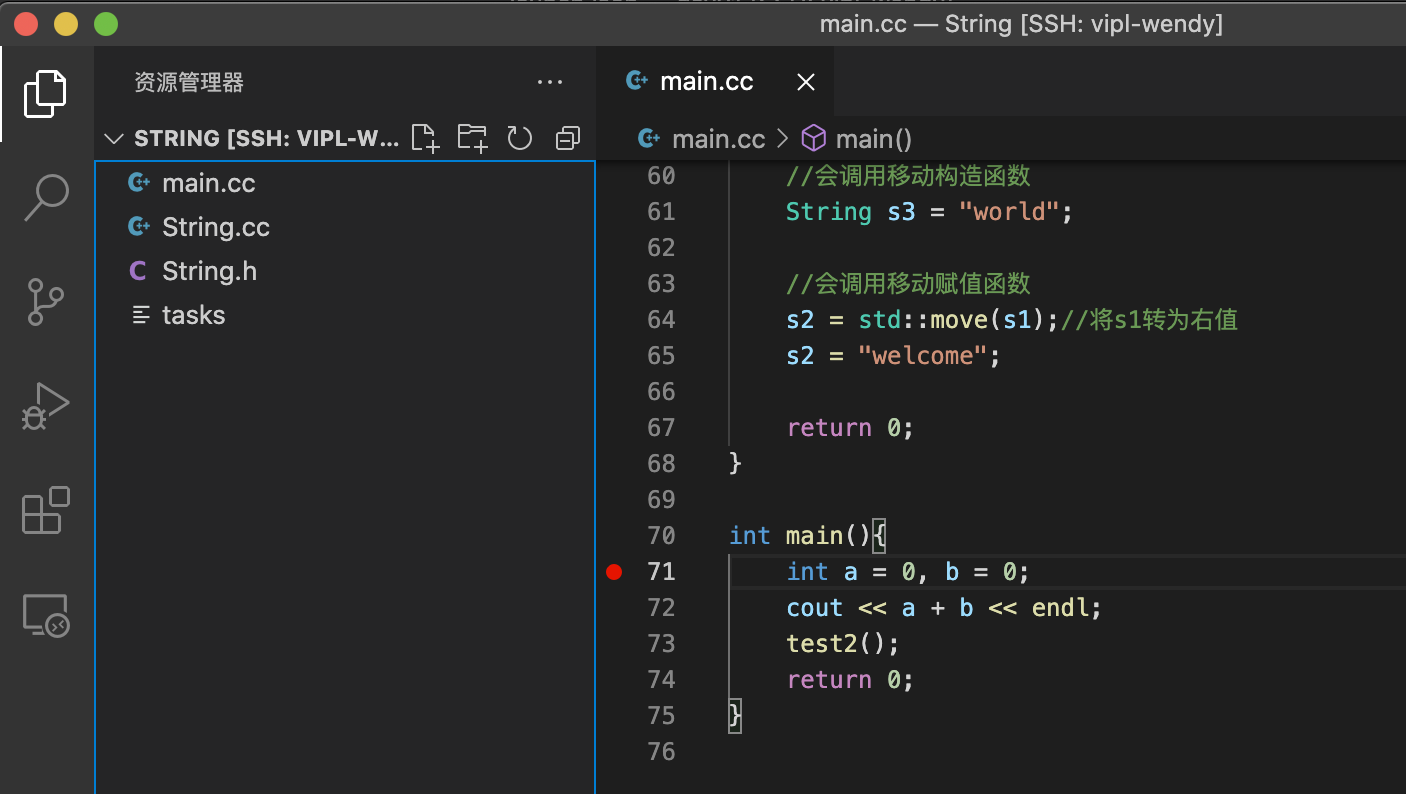1406x794 pixels.
Task: Open the Remote Explorer view
Action: pyautogui.click(x=46, y=615)
